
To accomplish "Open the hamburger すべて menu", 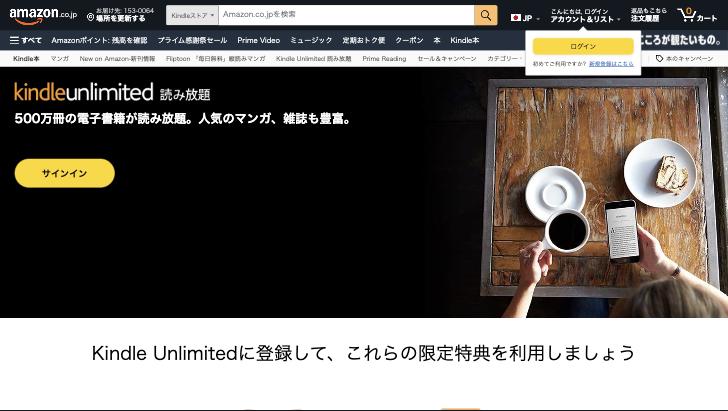I will tap(26, 40).
